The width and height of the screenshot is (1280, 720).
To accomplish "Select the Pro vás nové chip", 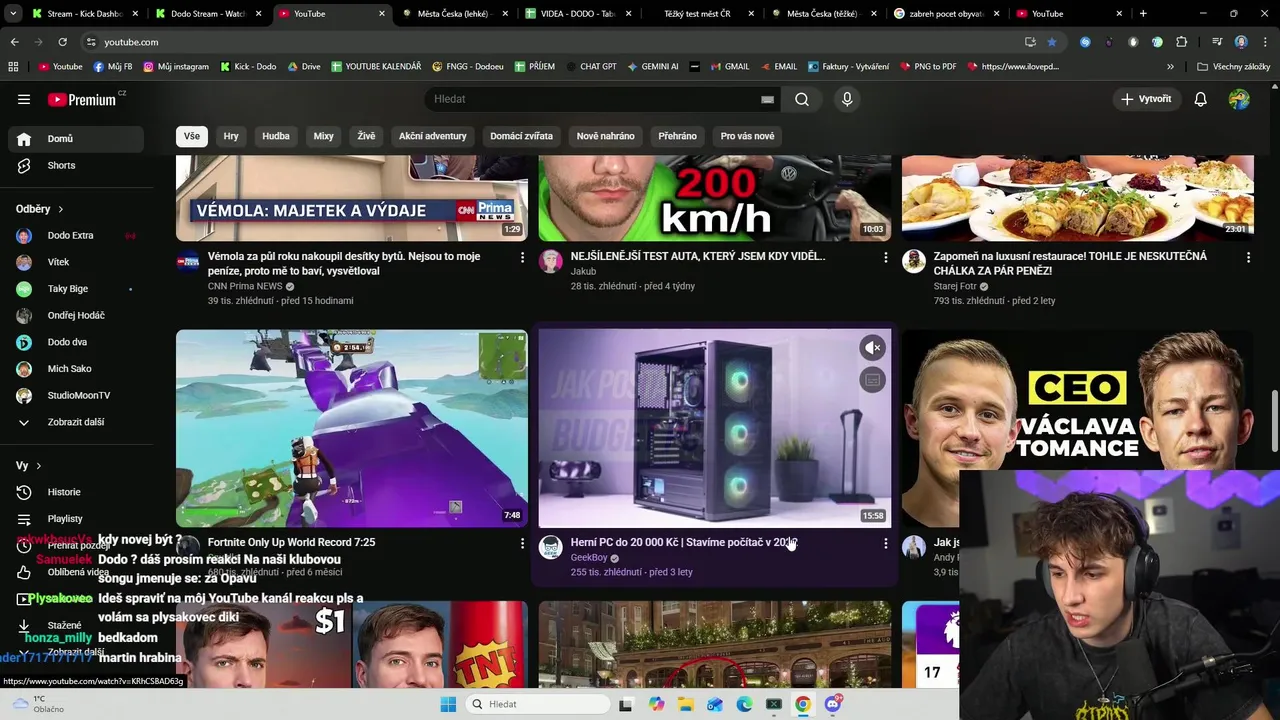I will point(747,136).
